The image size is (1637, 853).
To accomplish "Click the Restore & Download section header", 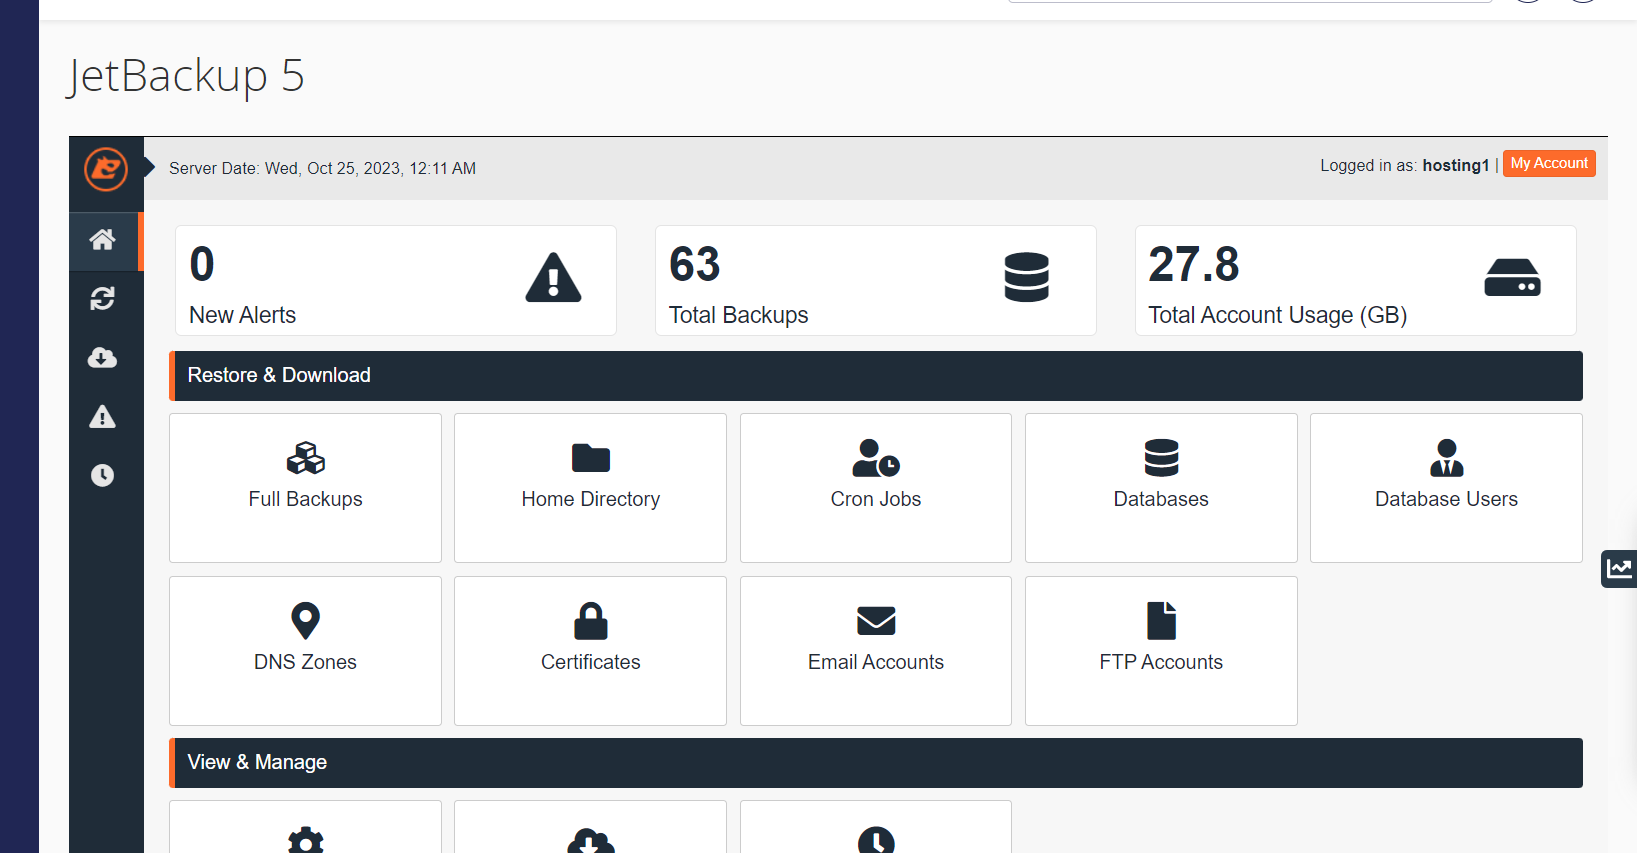I will coord(876,376).
